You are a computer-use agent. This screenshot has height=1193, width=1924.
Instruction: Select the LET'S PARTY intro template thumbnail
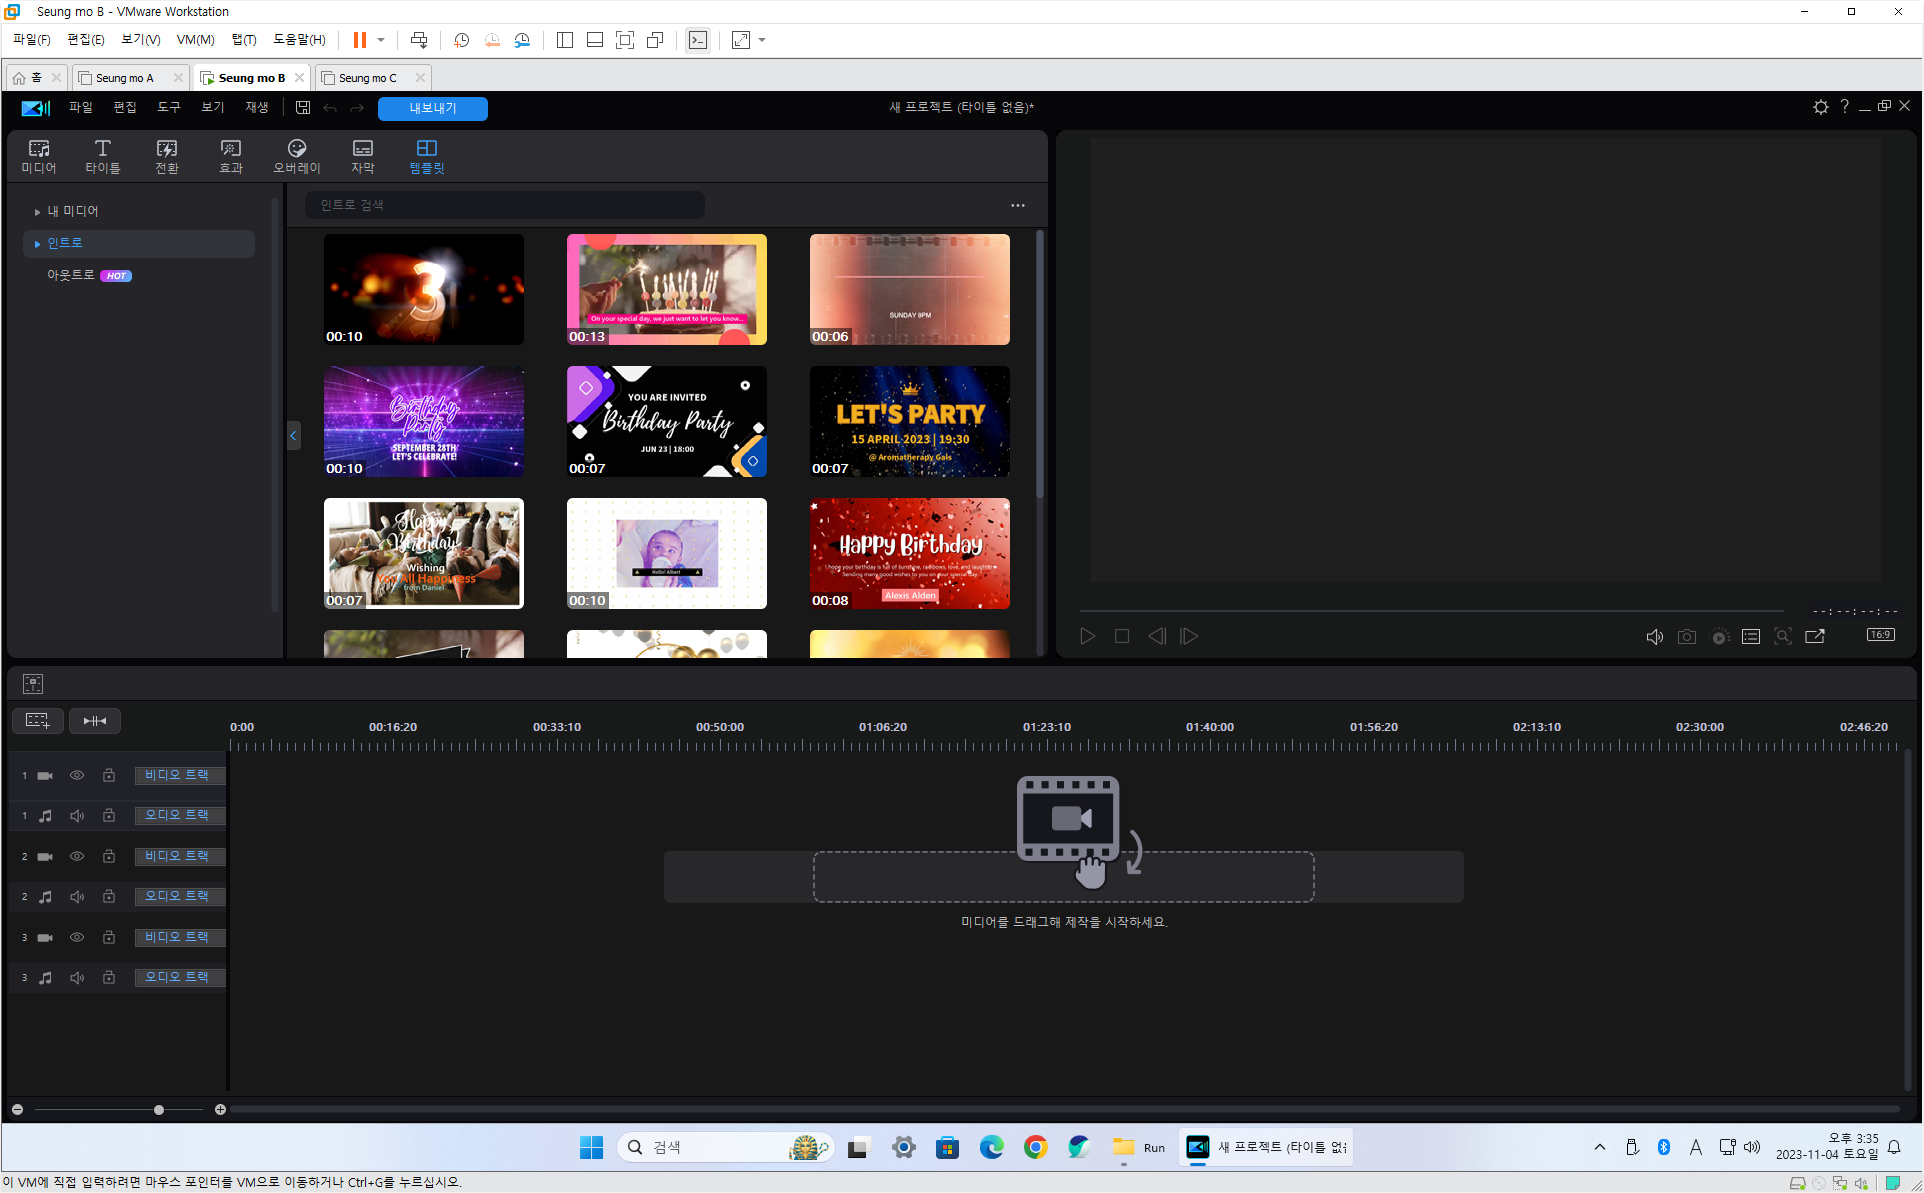(909, 421)
